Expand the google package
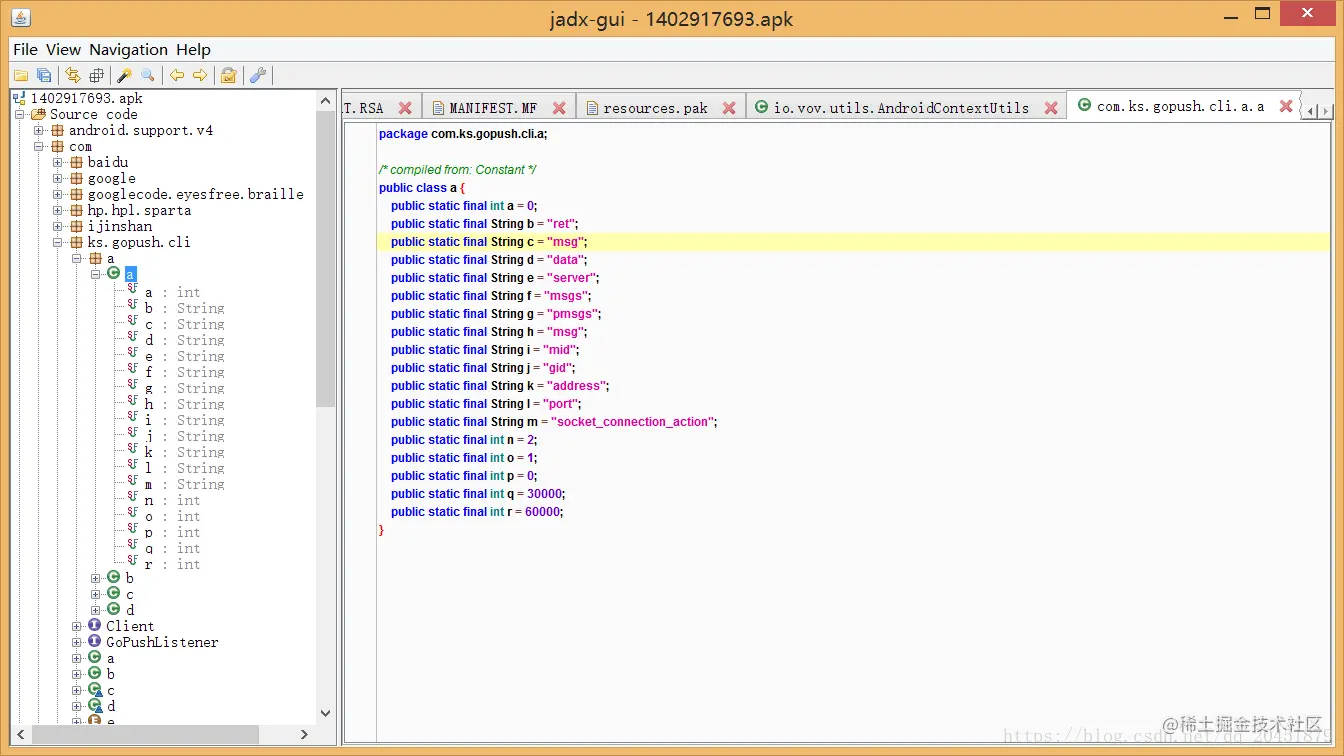1344x756 pixels. [58, 179]
